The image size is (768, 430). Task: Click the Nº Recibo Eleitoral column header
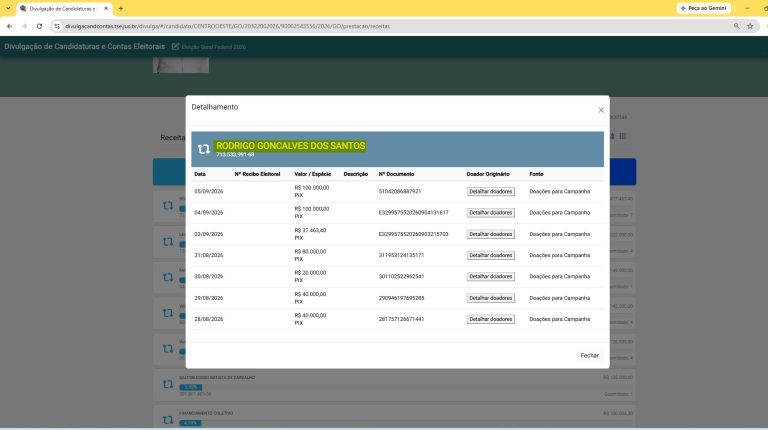click(257, 174)
